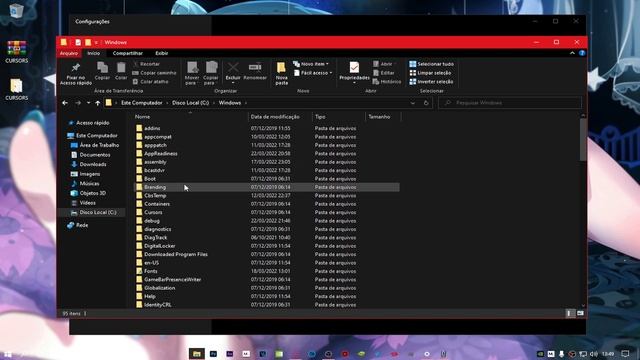Select Rede in navigation pane
The image size is (640, 360).
(78, 225)
